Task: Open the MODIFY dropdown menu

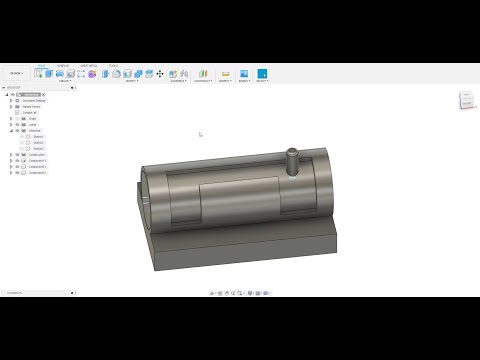Action: pyautogui.click(x=132, y=81)
